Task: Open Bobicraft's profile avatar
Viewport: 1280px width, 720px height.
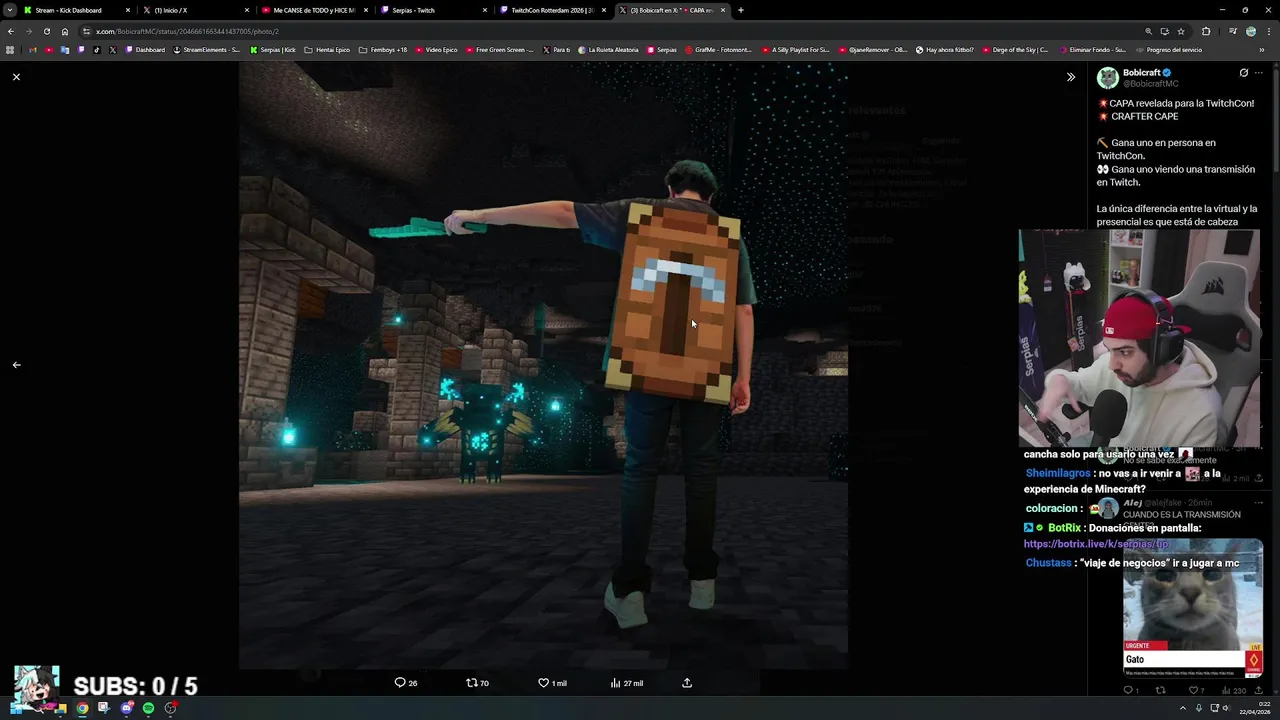Action: point(1108,78)
